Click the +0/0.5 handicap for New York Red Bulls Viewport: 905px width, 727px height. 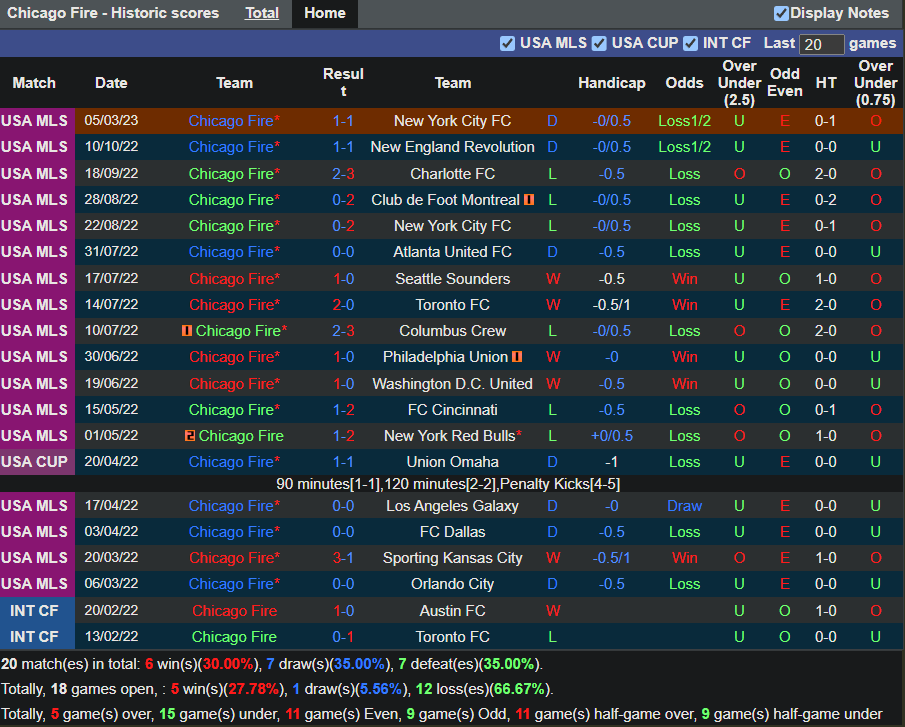coord(612,436)
